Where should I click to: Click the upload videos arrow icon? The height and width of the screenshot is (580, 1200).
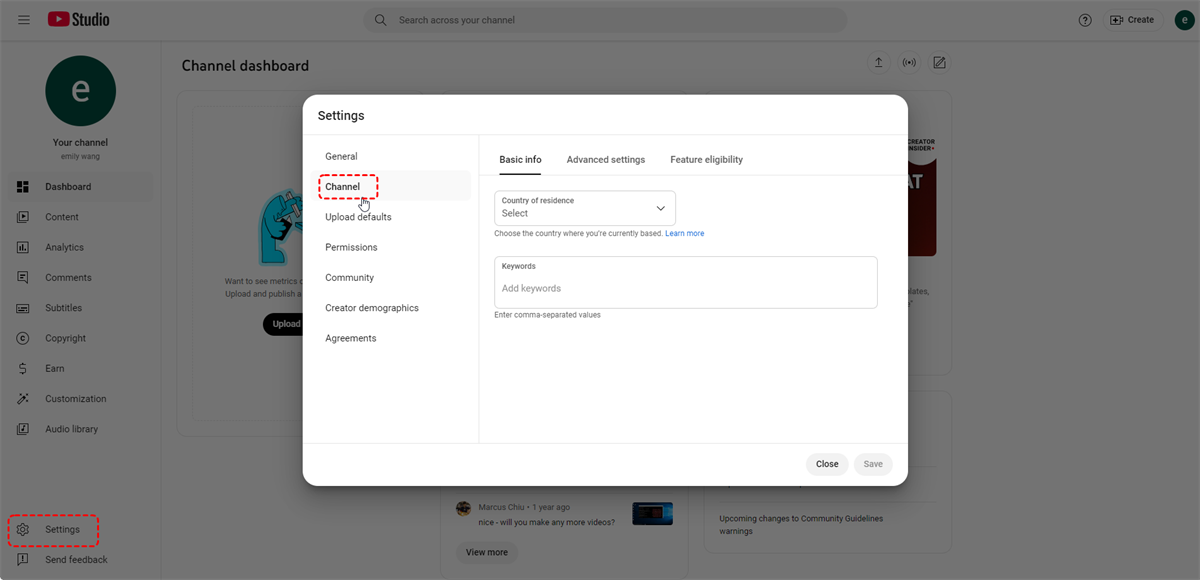878,63
